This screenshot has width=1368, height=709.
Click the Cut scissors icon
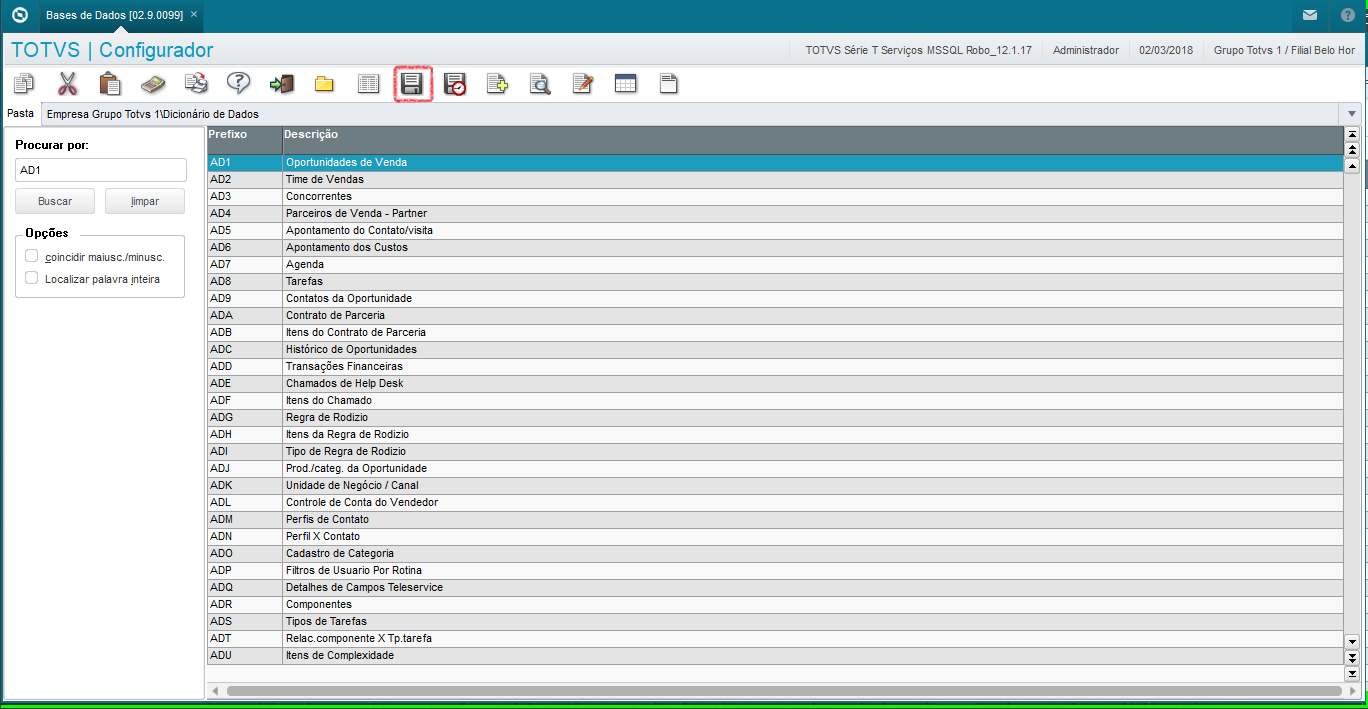point(67,84)
